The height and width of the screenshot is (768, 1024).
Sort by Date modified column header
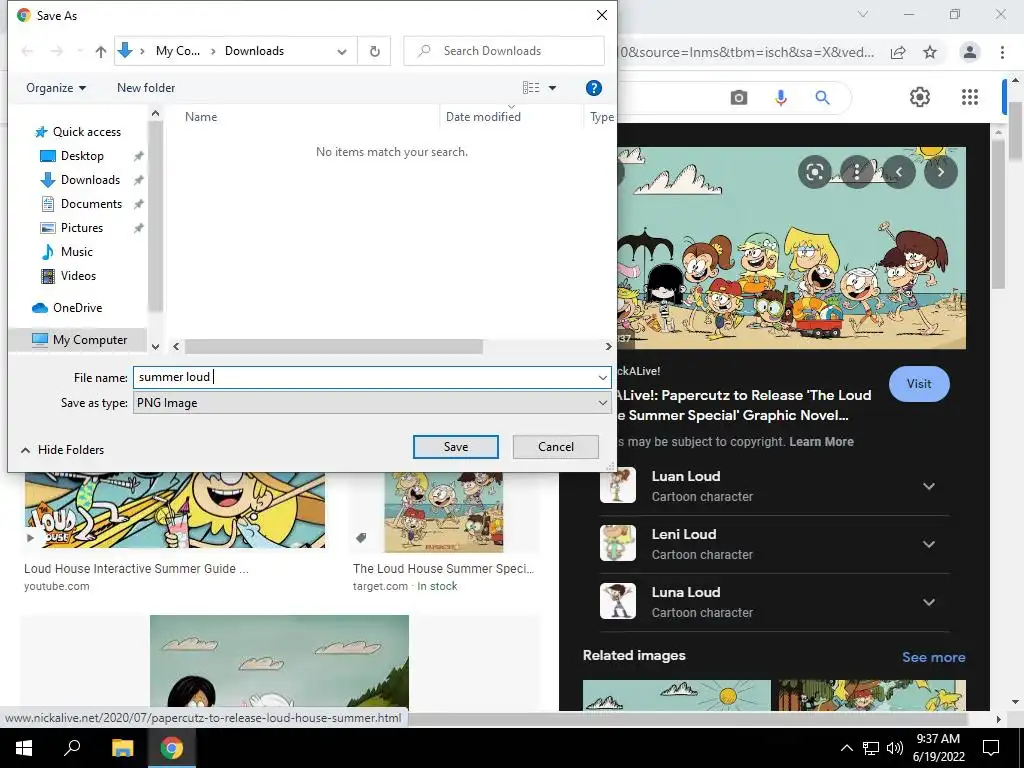483,117
